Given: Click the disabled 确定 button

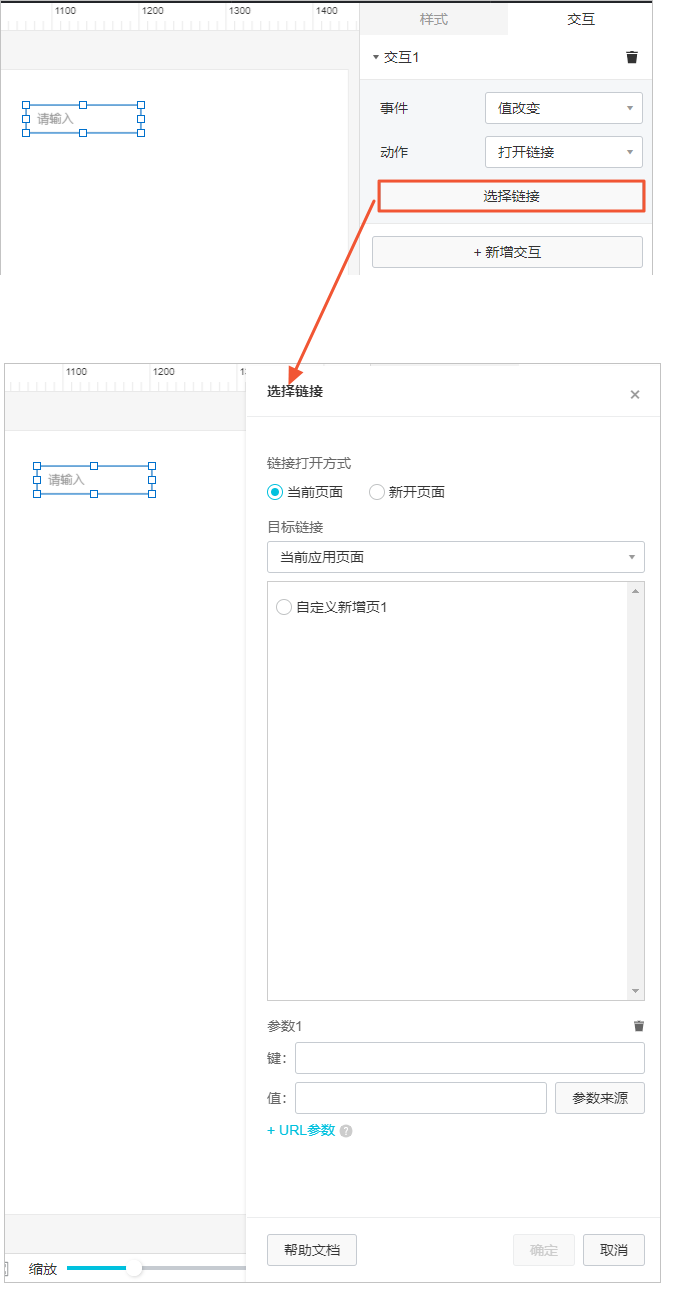Looking at the screenshot, I should tap(544, 1250).
